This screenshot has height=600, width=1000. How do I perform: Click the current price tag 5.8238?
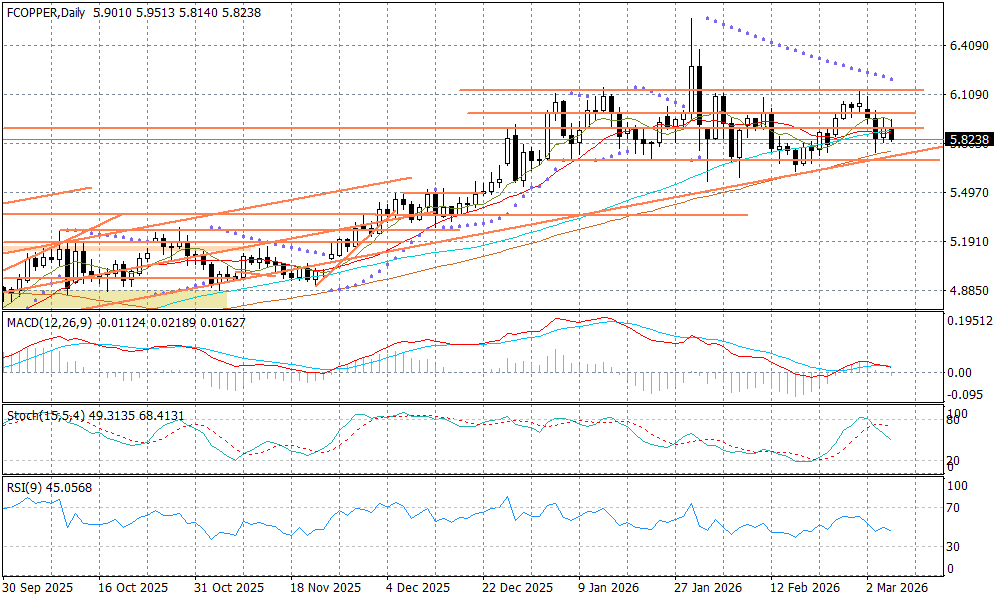[x=968, y=141]
